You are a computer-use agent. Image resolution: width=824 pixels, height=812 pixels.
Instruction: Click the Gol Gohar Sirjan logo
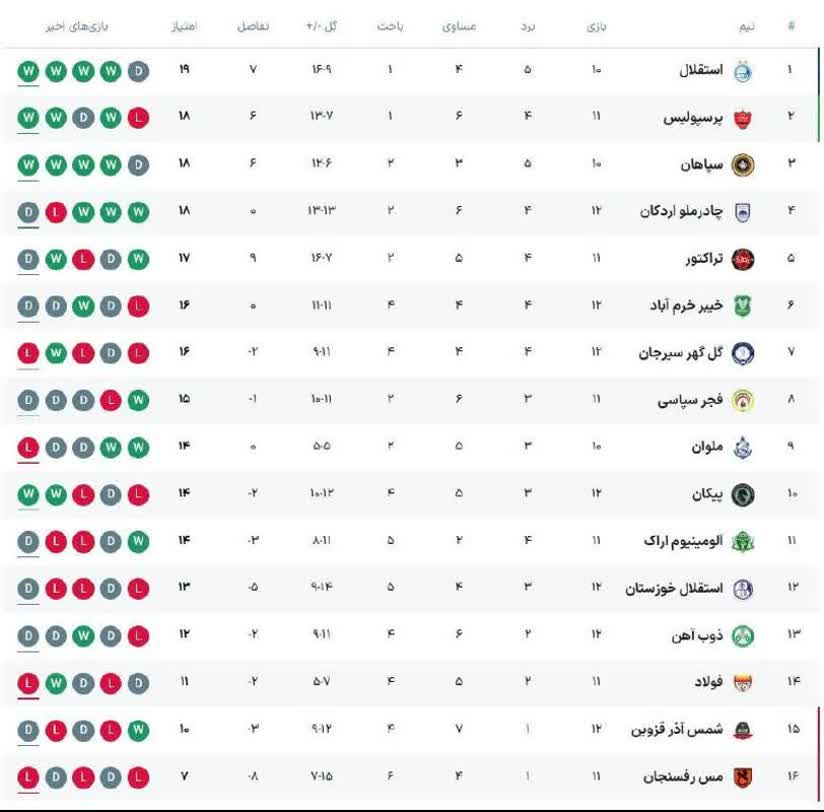[743, 353]
